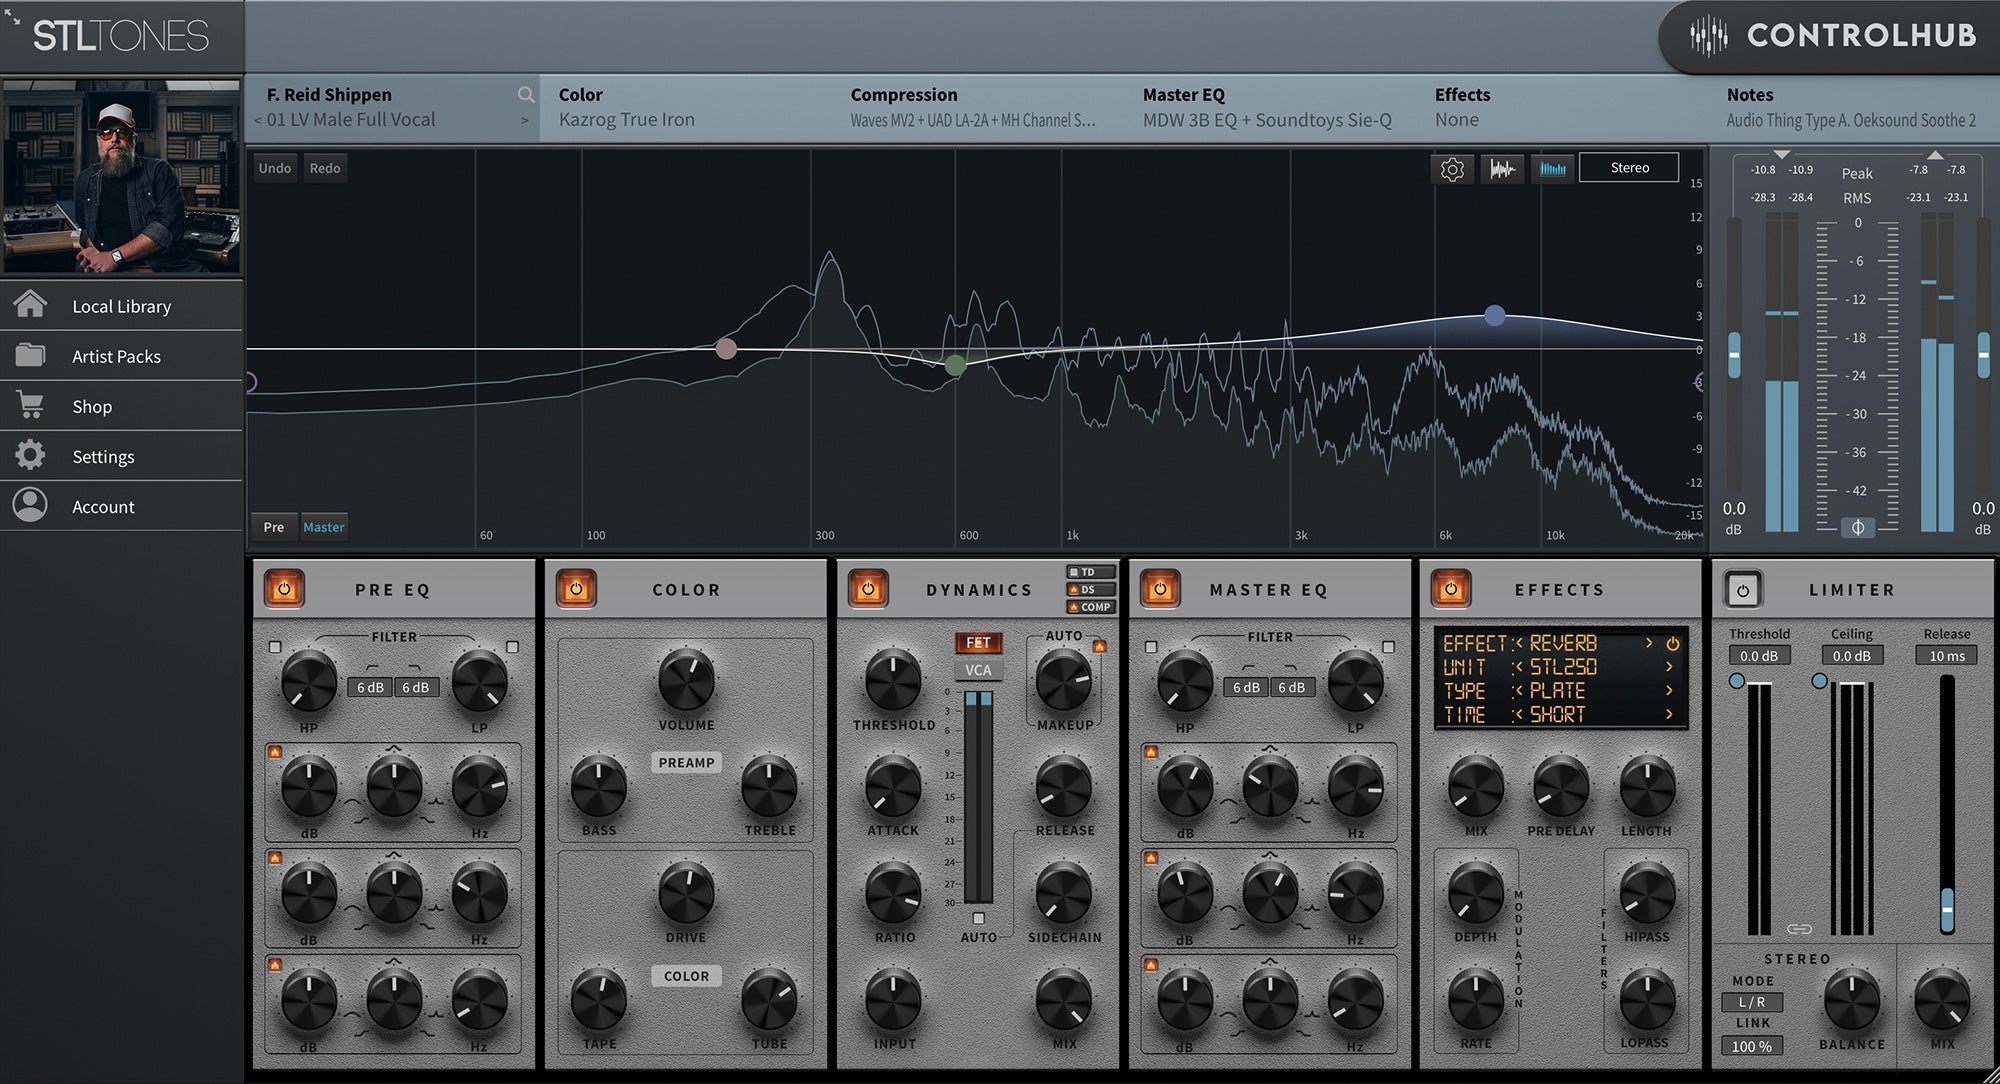Open the Stereo channel mode dropdown
Viewport: 2000px width, 1084px height.
1629,168
